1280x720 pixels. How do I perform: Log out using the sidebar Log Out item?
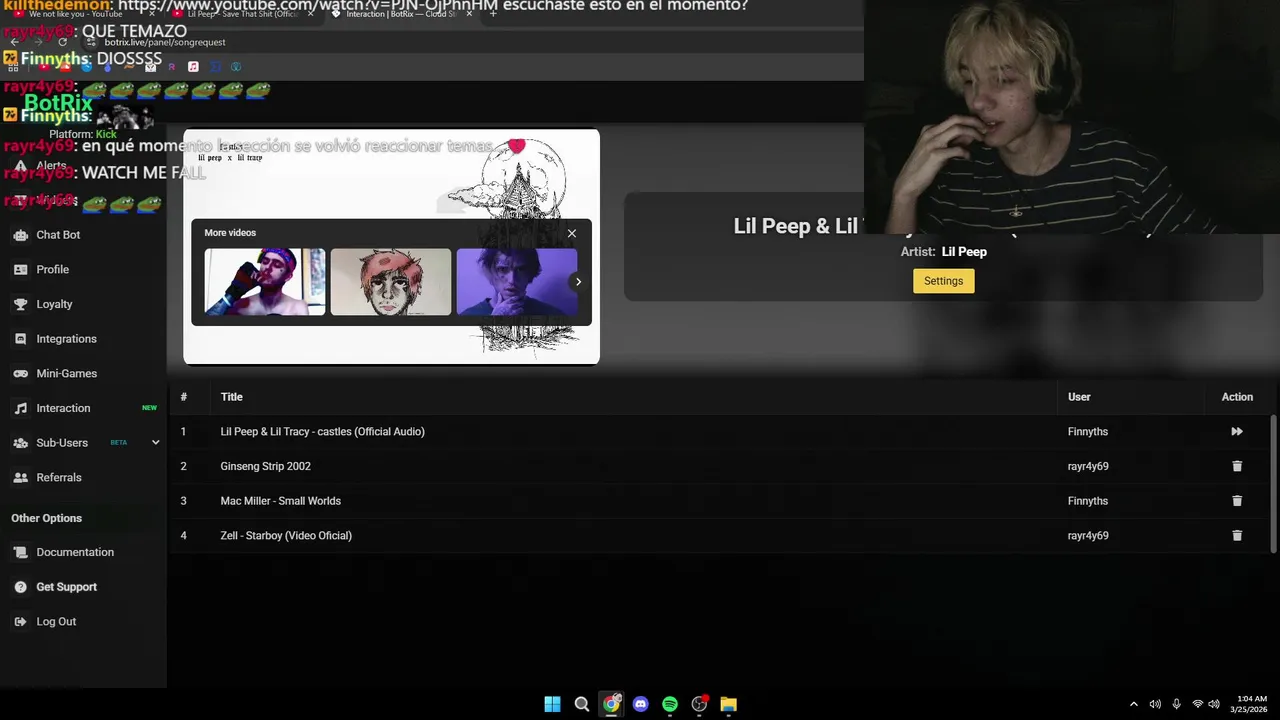coord(56,621)
